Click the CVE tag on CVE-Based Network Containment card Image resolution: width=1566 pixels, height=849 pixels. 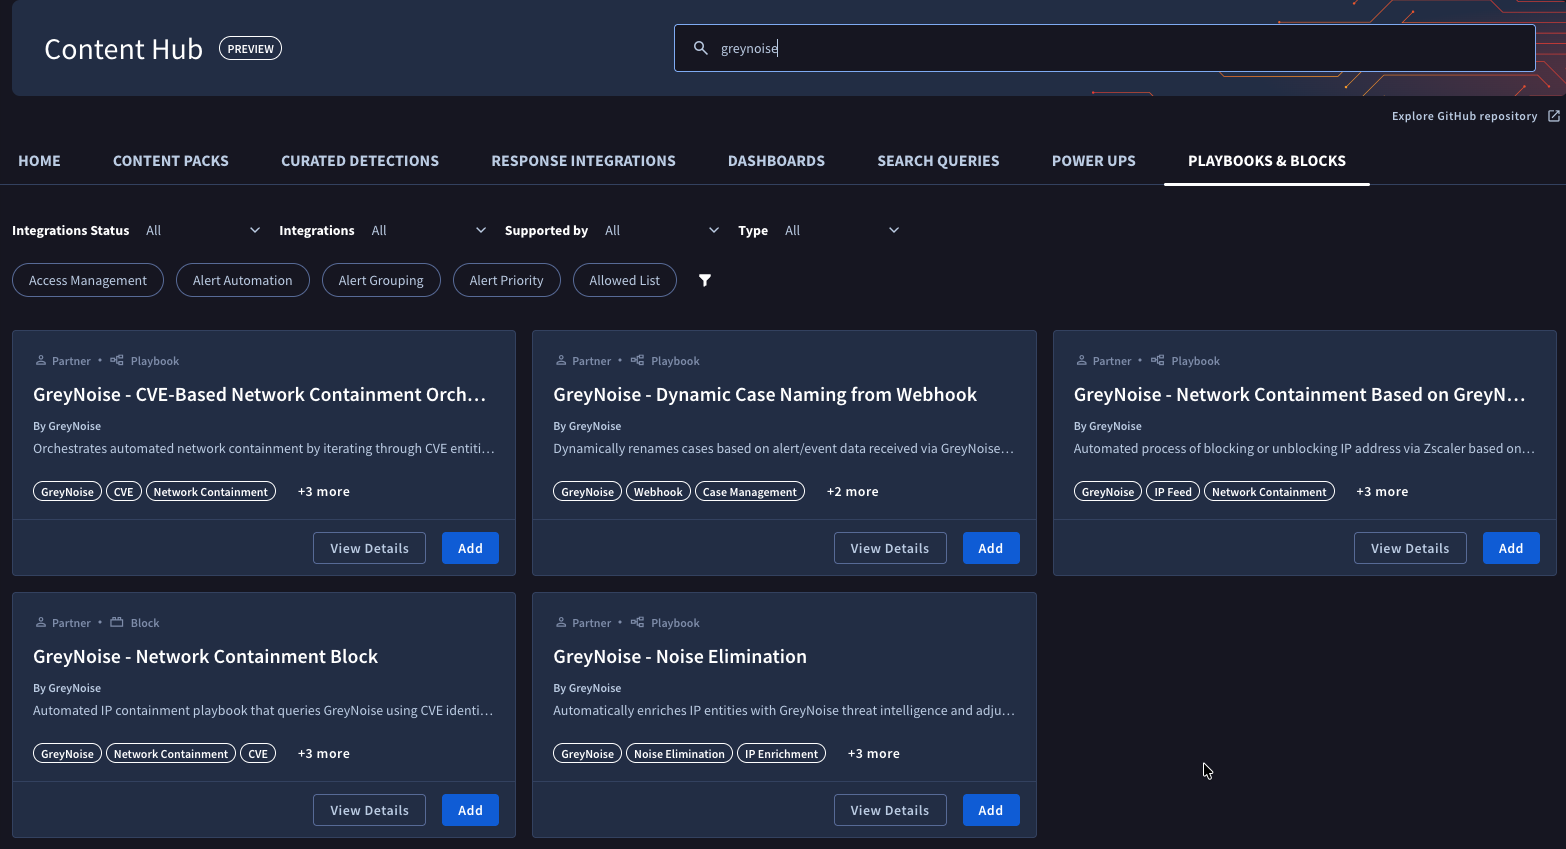coord(124,492)
